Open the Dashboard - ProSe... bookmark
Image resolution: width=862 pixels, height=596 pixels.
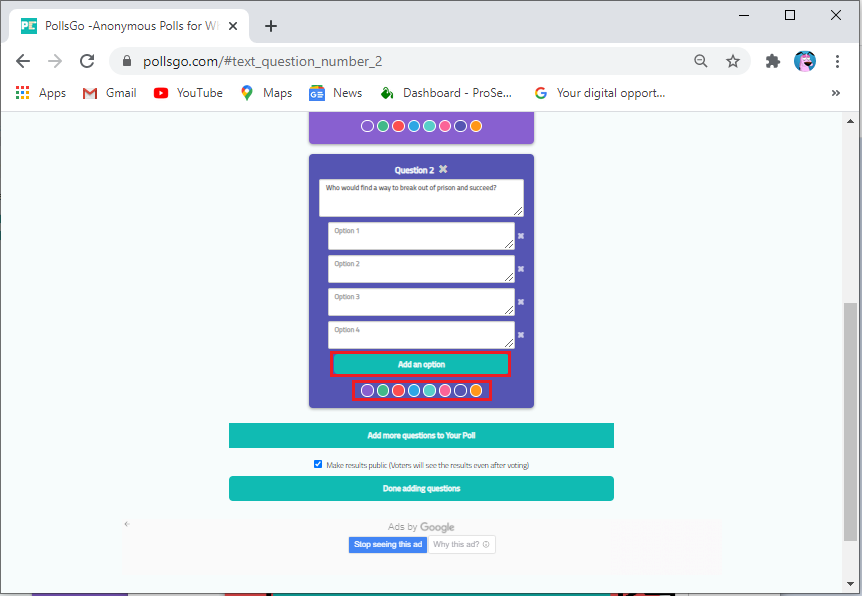coord(446,93)
